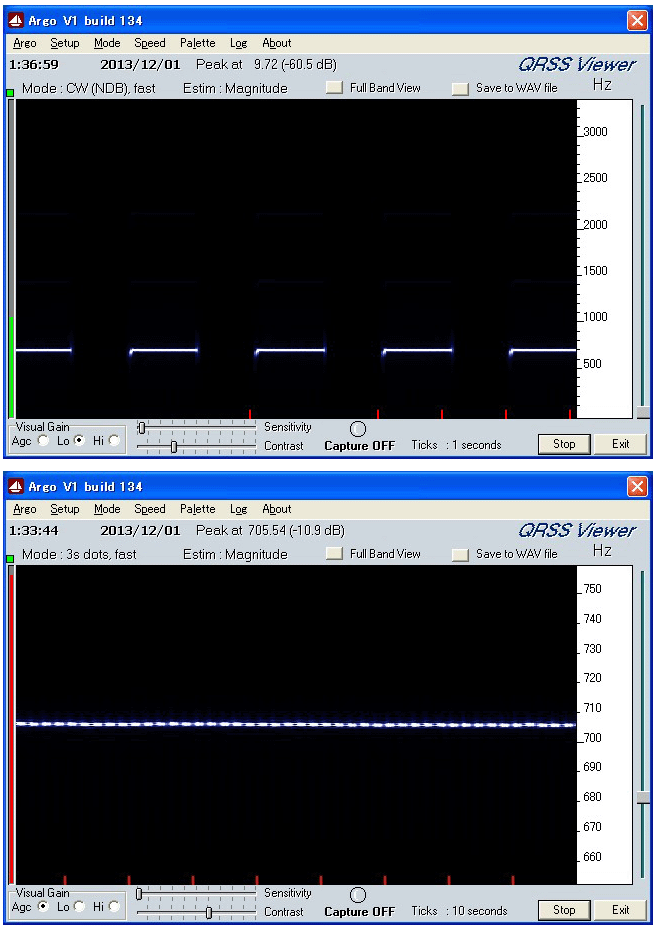Image resolution: width=656 pixels, height=930 pixels.
Task: Toggle Capture OFF indicator in bottom window
Action: point(358,895)
